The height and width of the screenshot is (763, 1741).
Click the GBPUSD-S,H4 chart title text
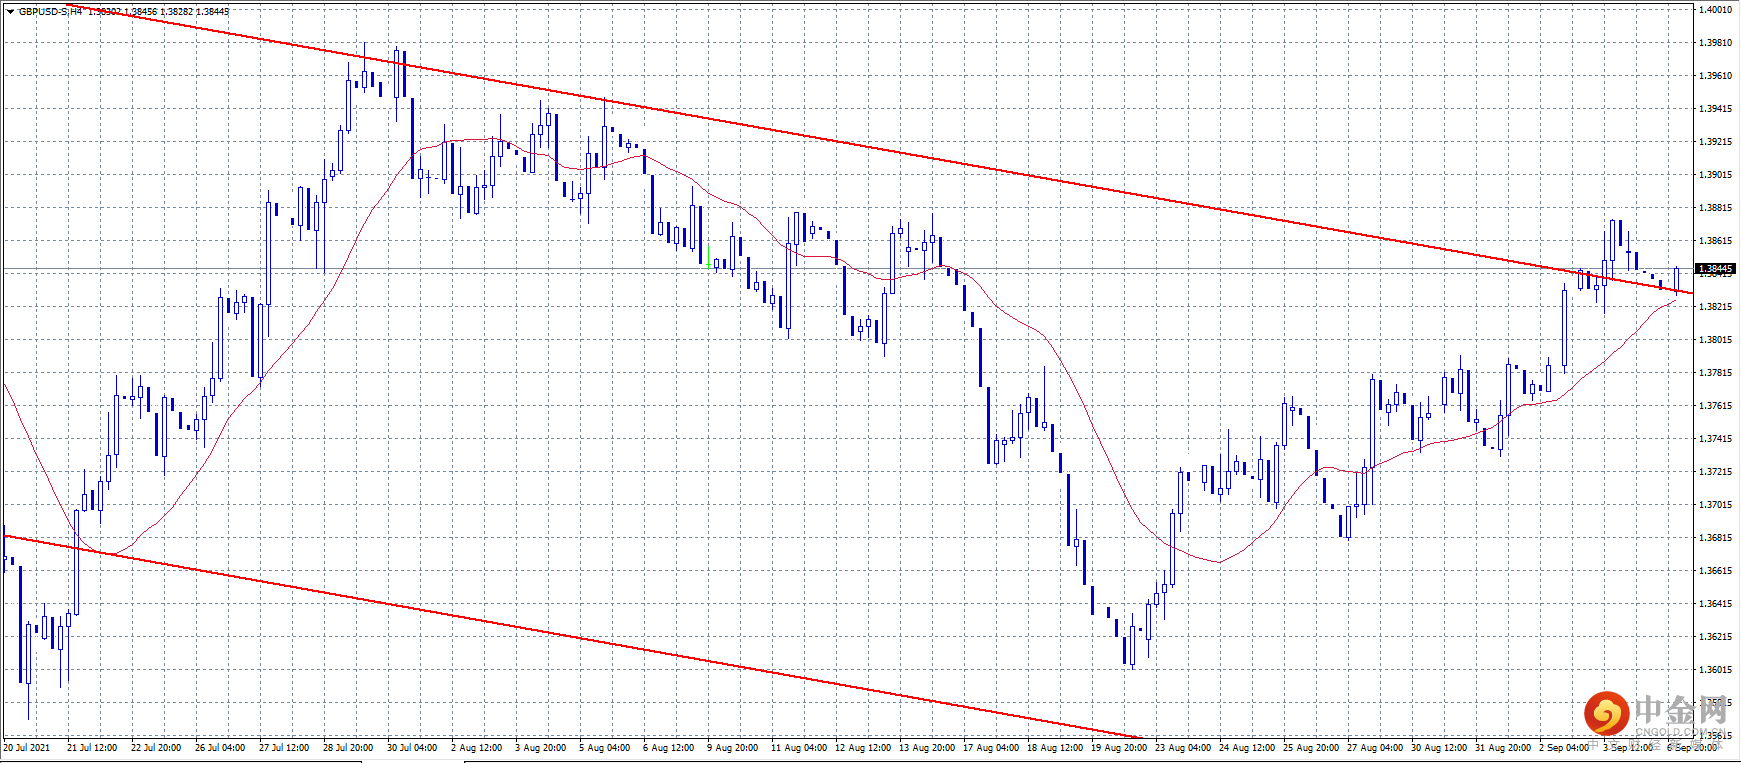click(x=51, y=12)
